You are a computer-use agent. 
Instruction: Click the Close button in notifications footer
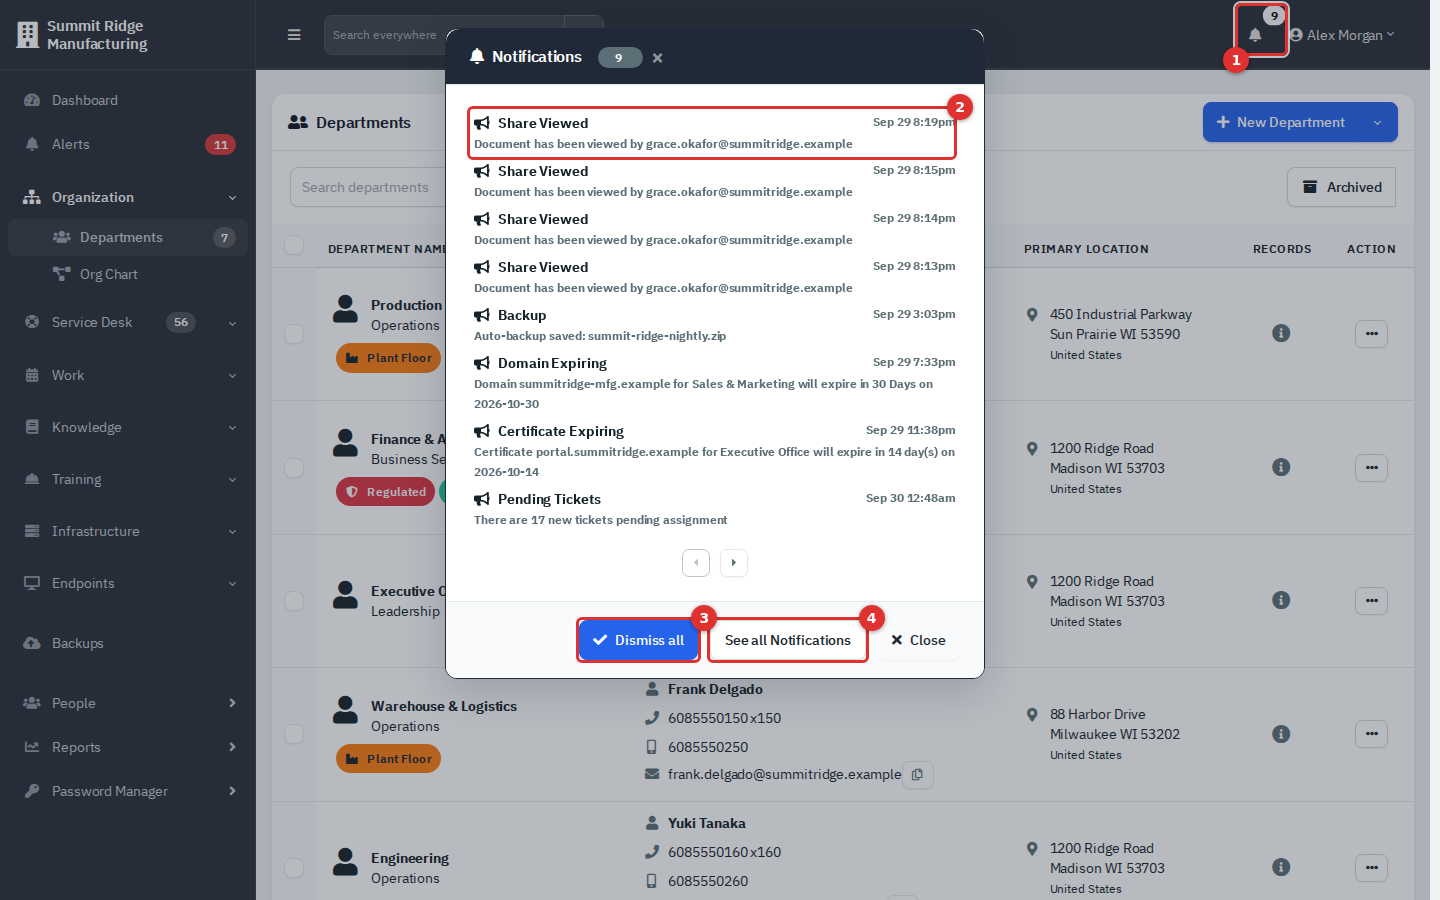click(x=918, y=640)
